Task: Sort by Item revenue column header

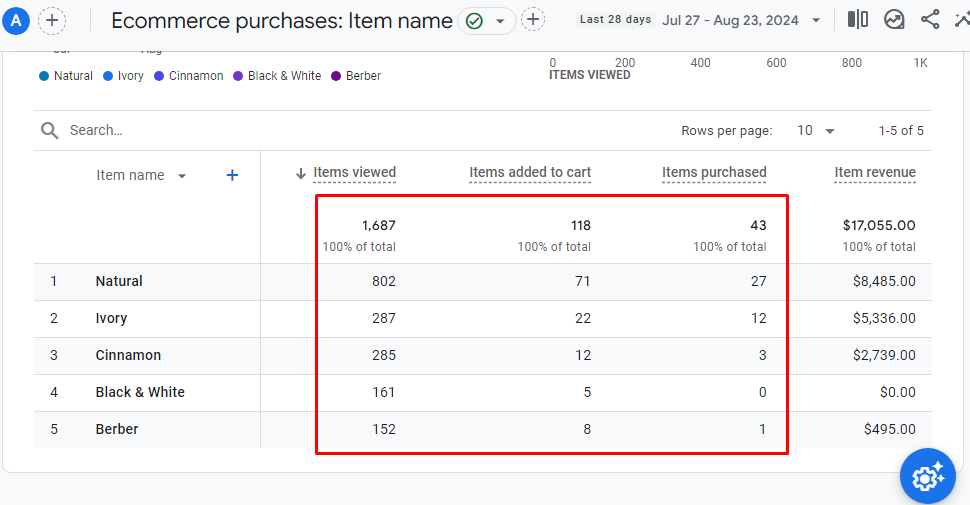Action: (875, 173)
